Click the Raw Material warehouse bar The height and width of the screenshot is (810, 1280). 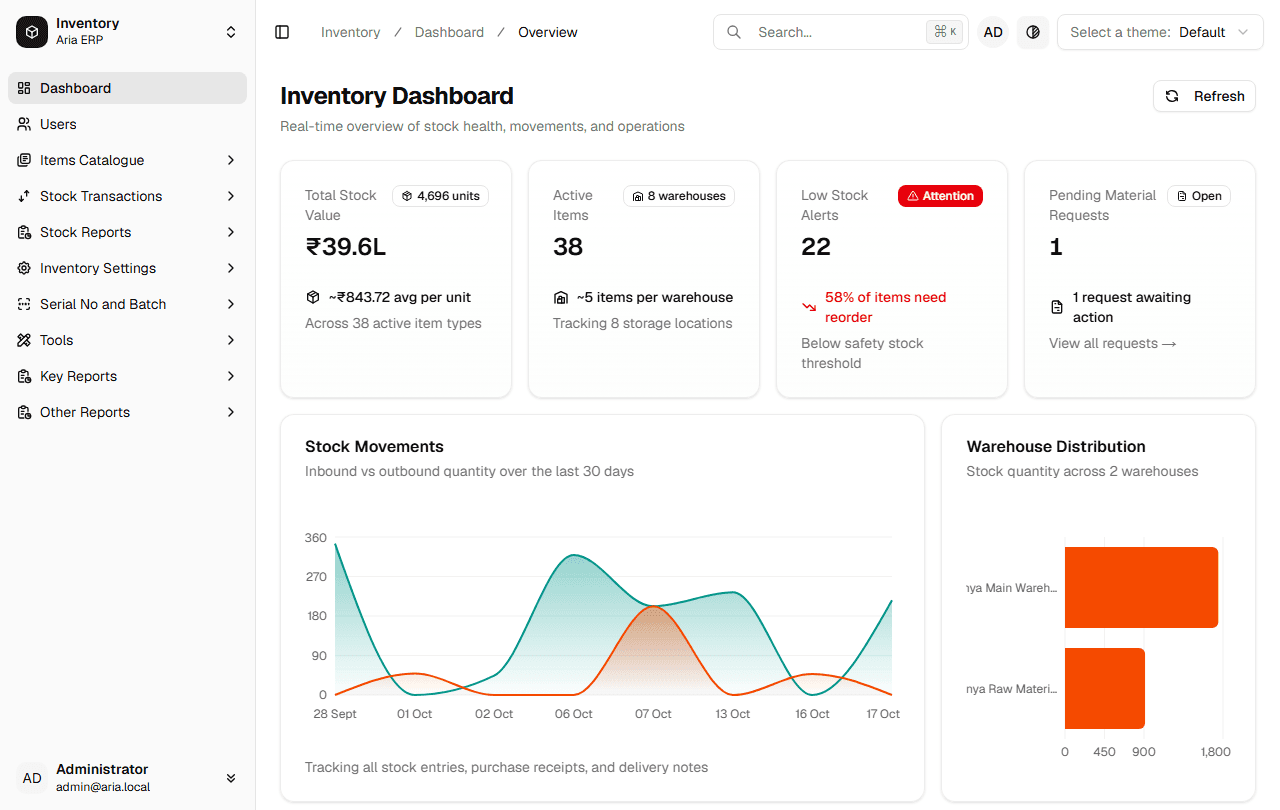coord(1104,688)
